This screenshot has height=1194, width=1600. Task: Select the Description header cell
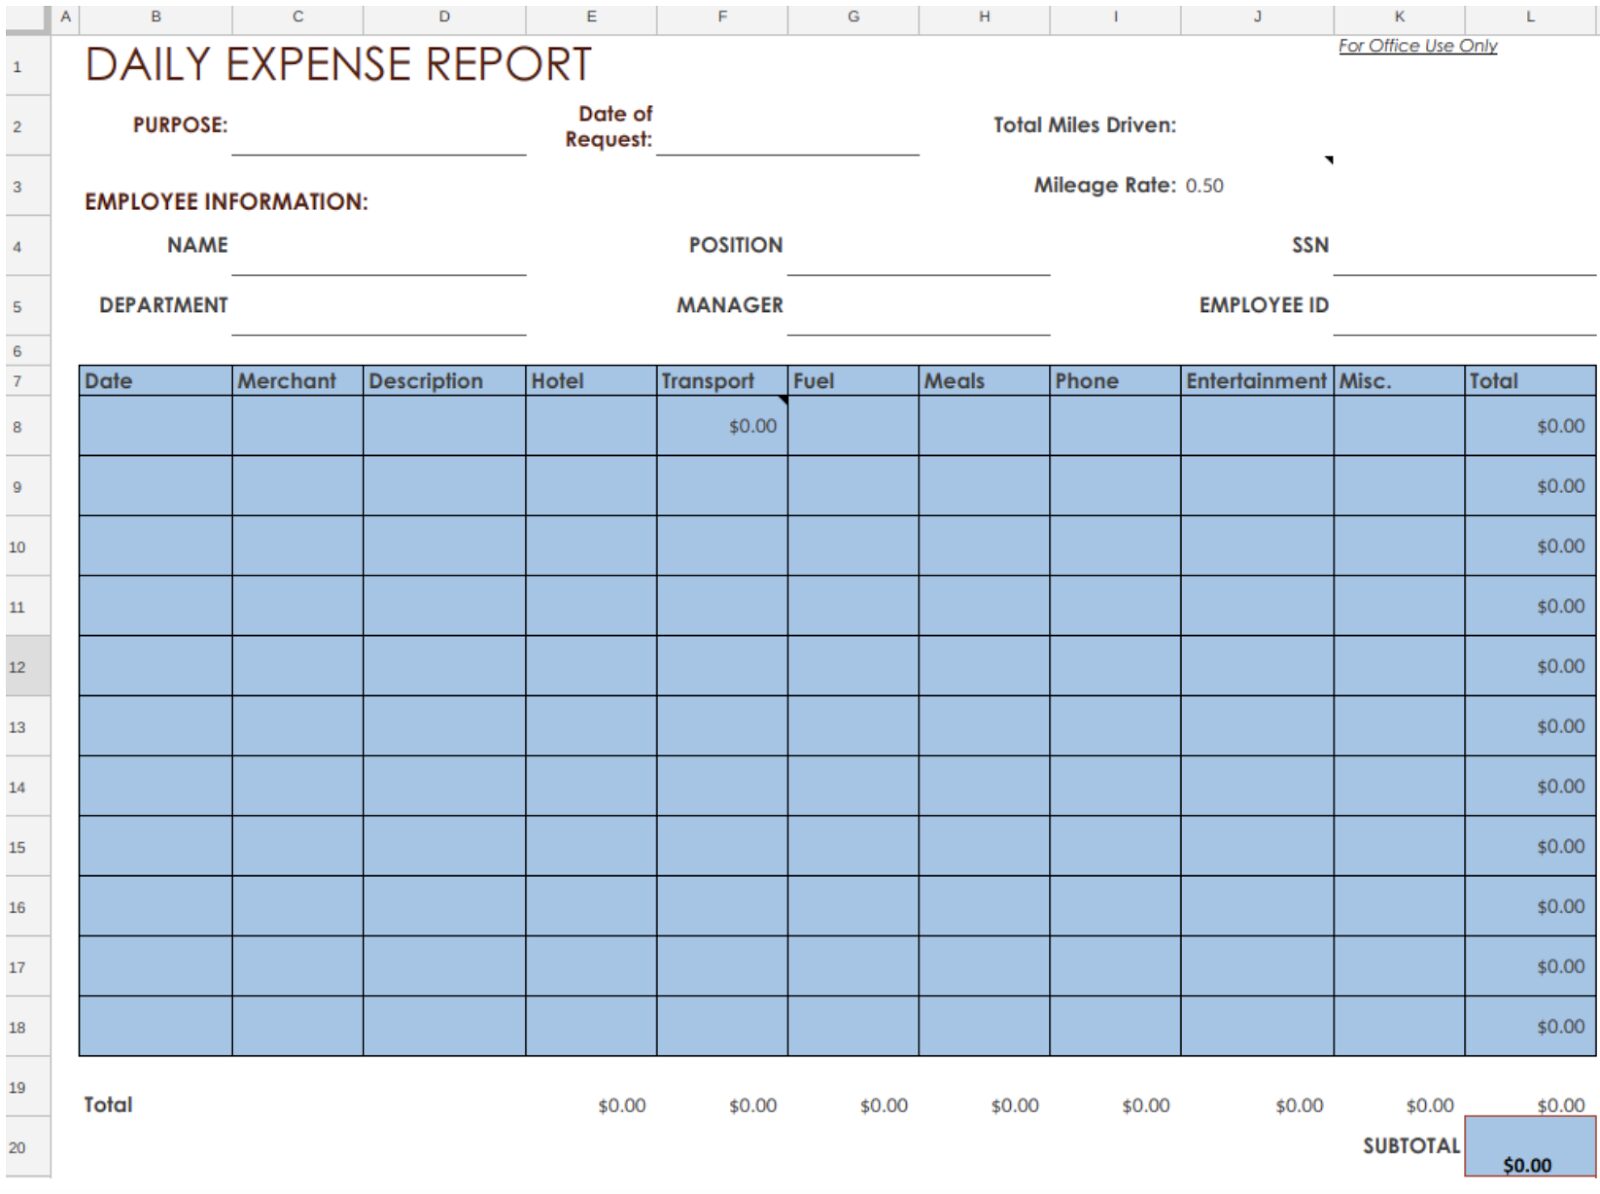point(444,381)
